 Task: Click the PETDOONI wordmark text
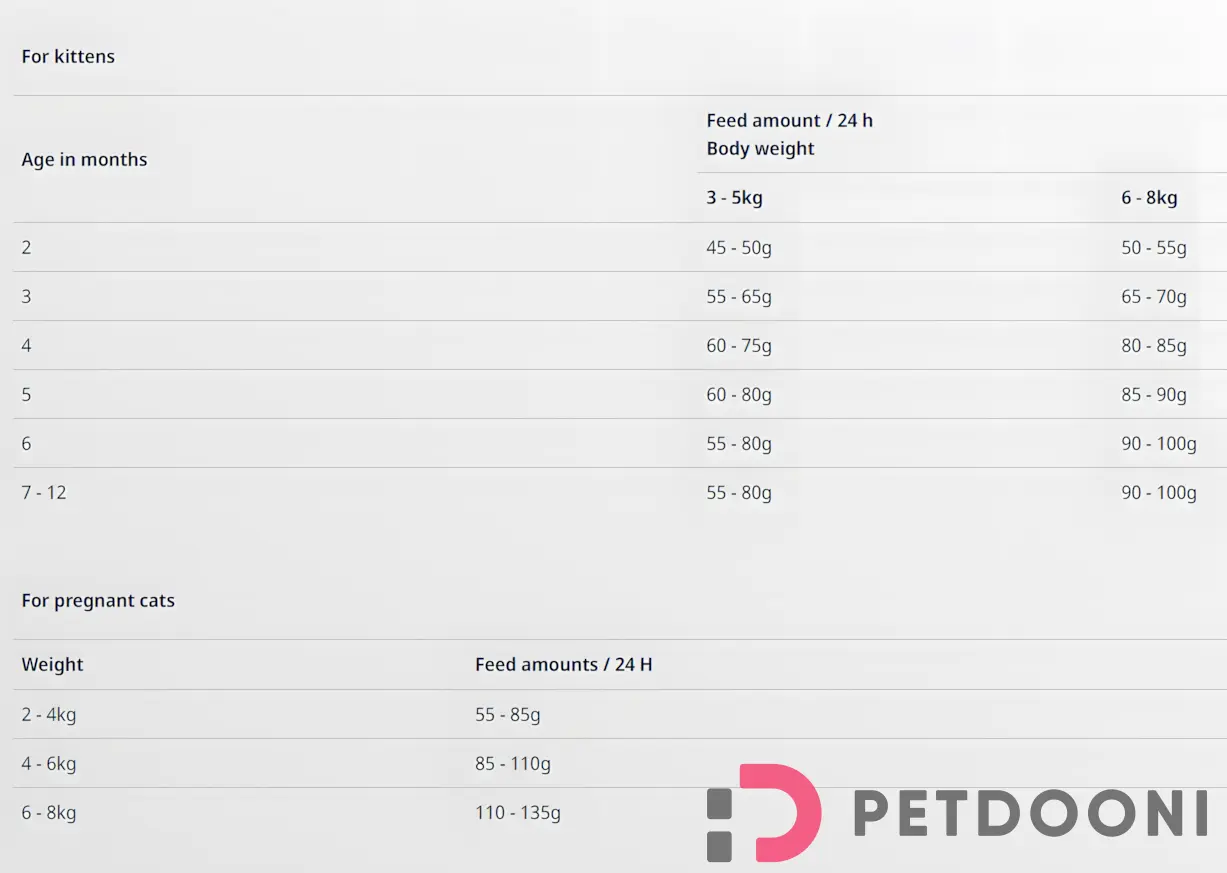(1030, 814)
